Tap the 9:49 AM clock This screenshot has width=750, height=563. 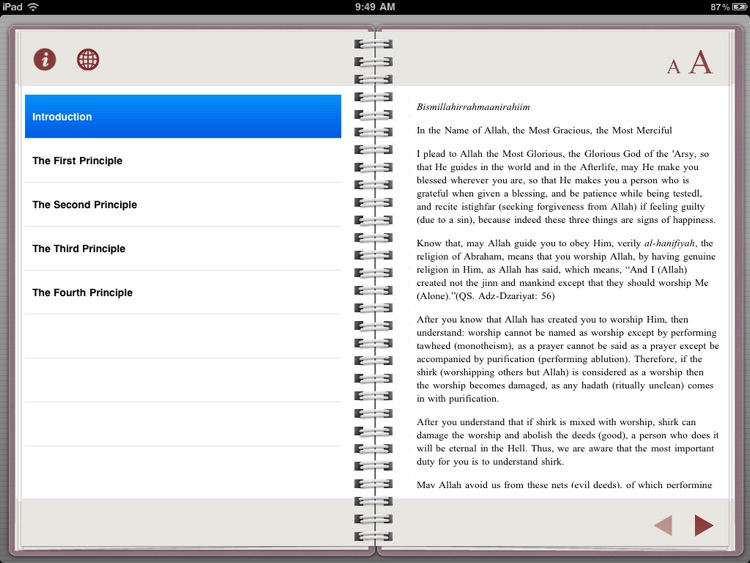(375, 7)
